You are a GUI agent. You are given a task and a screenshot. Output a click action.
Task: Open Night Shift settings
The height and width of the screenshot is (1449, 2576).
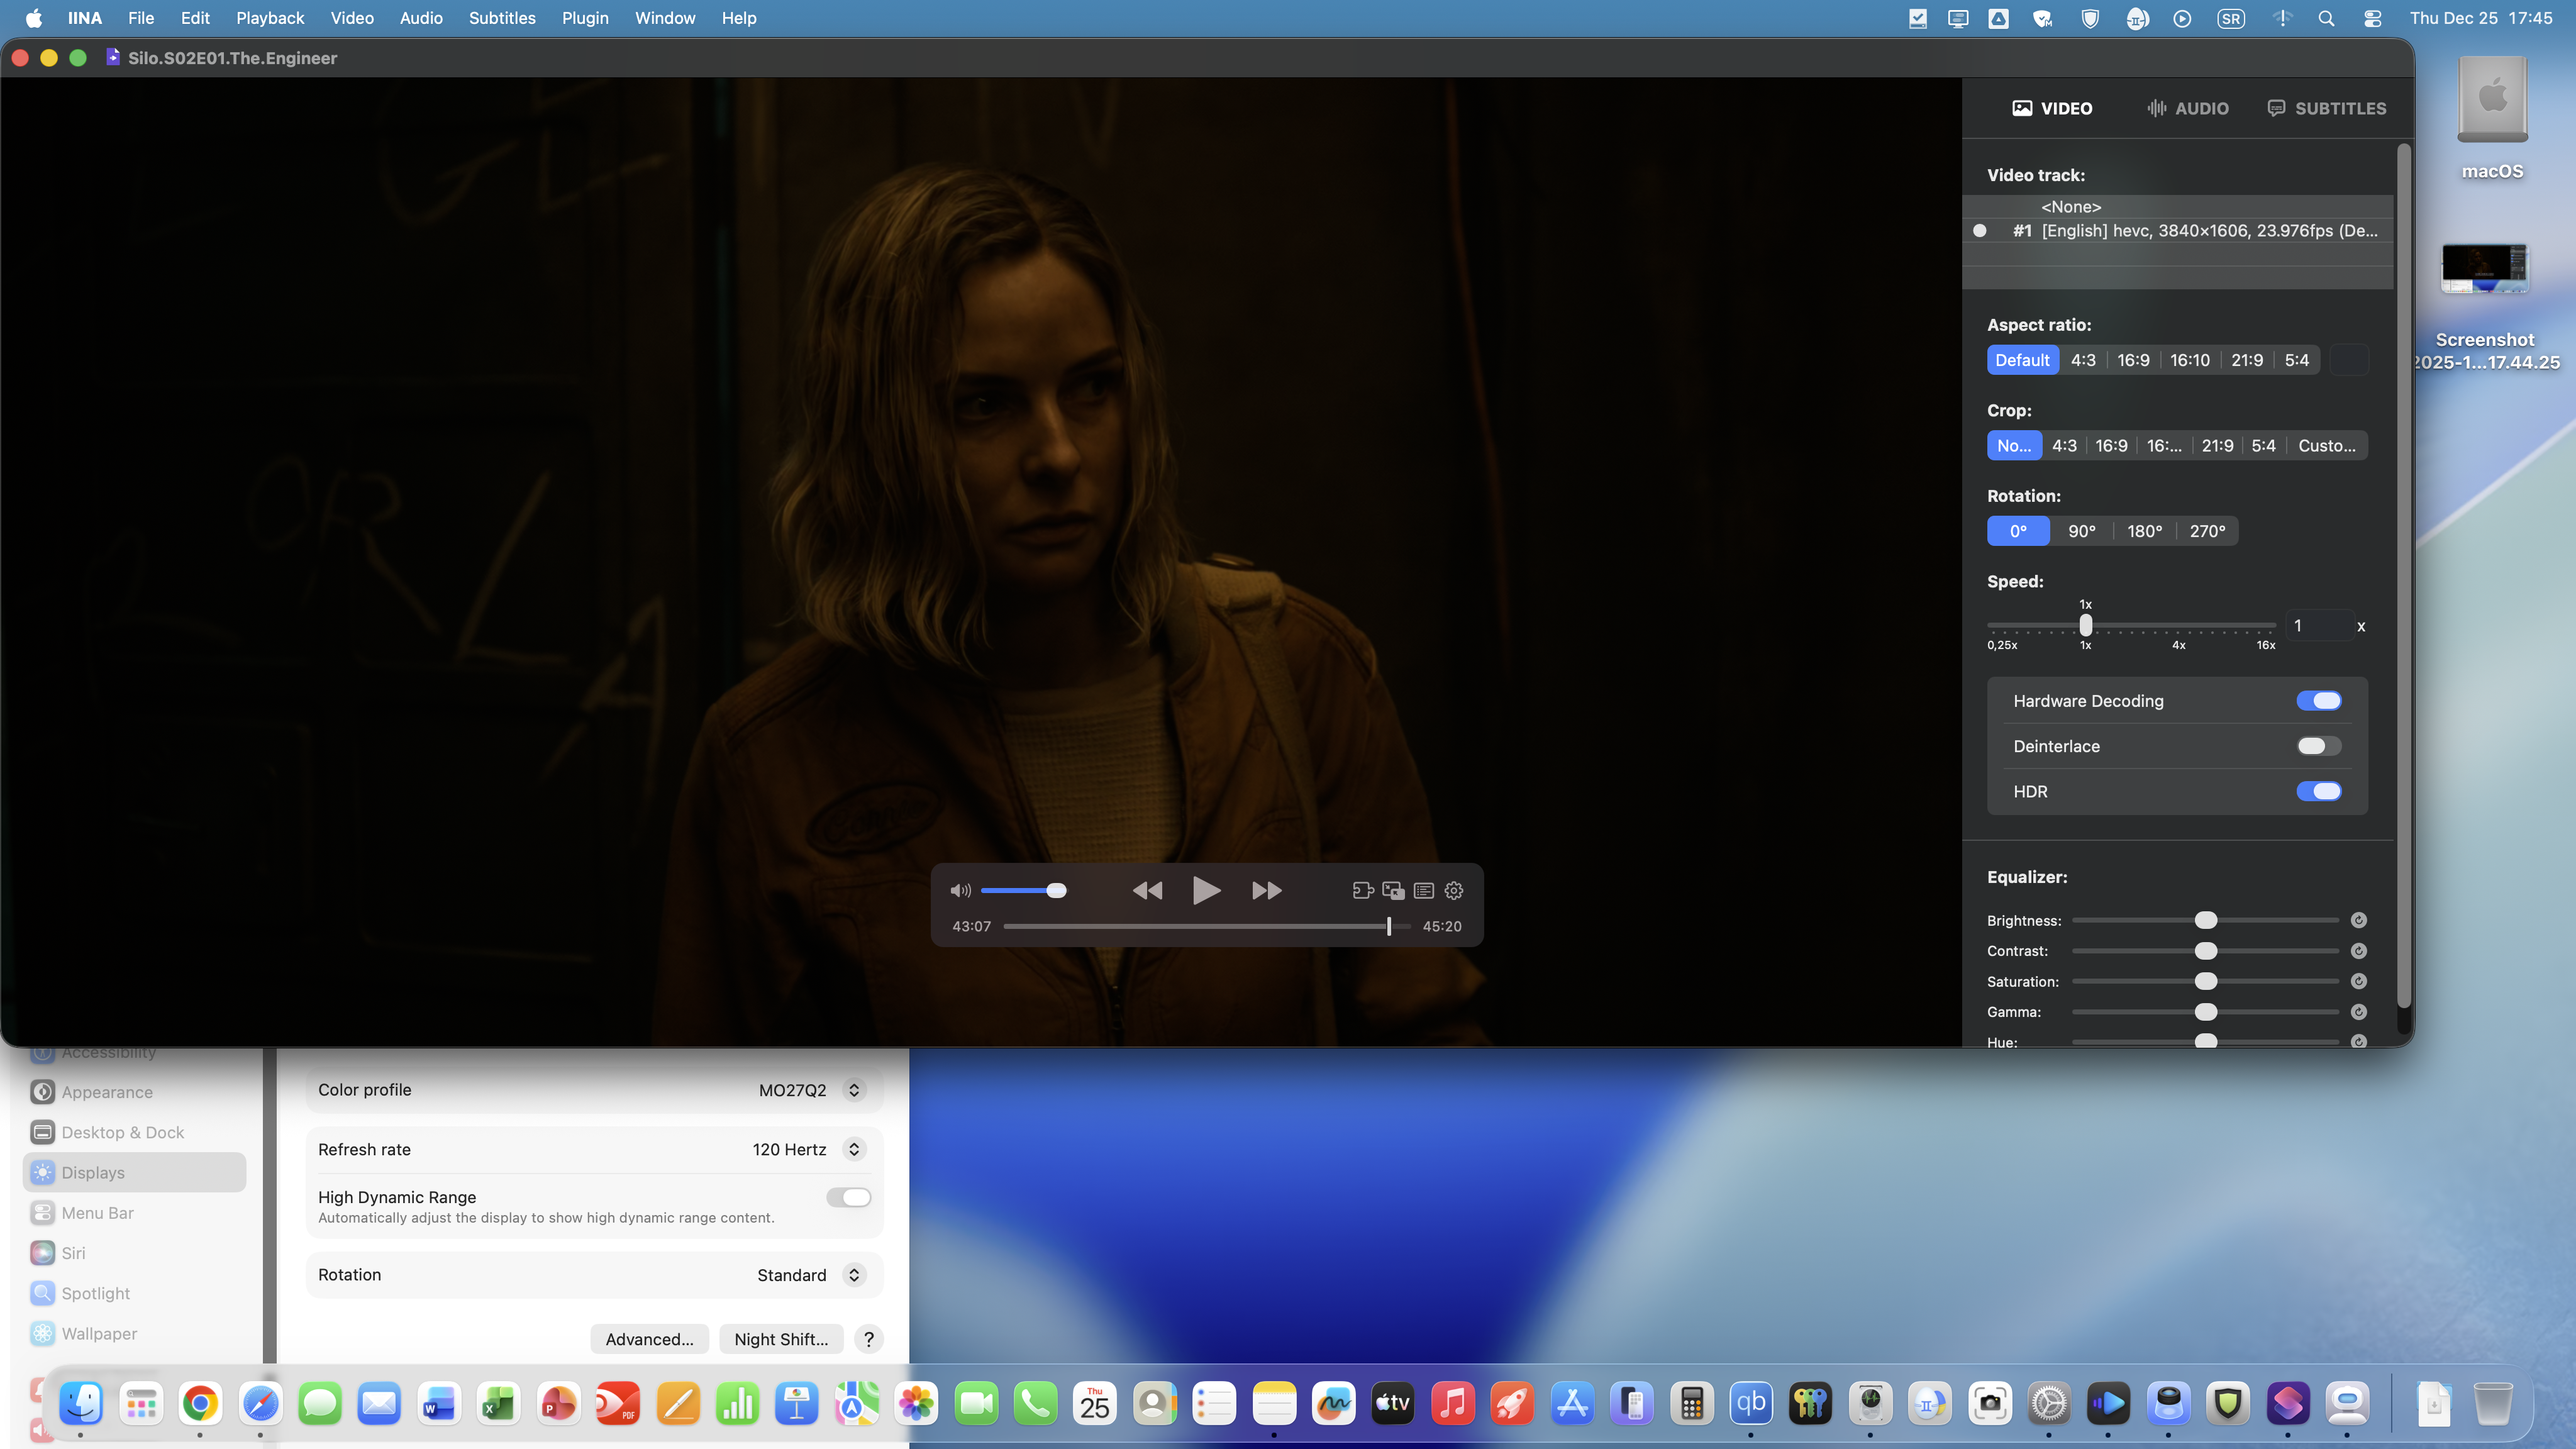(780, 1339)
